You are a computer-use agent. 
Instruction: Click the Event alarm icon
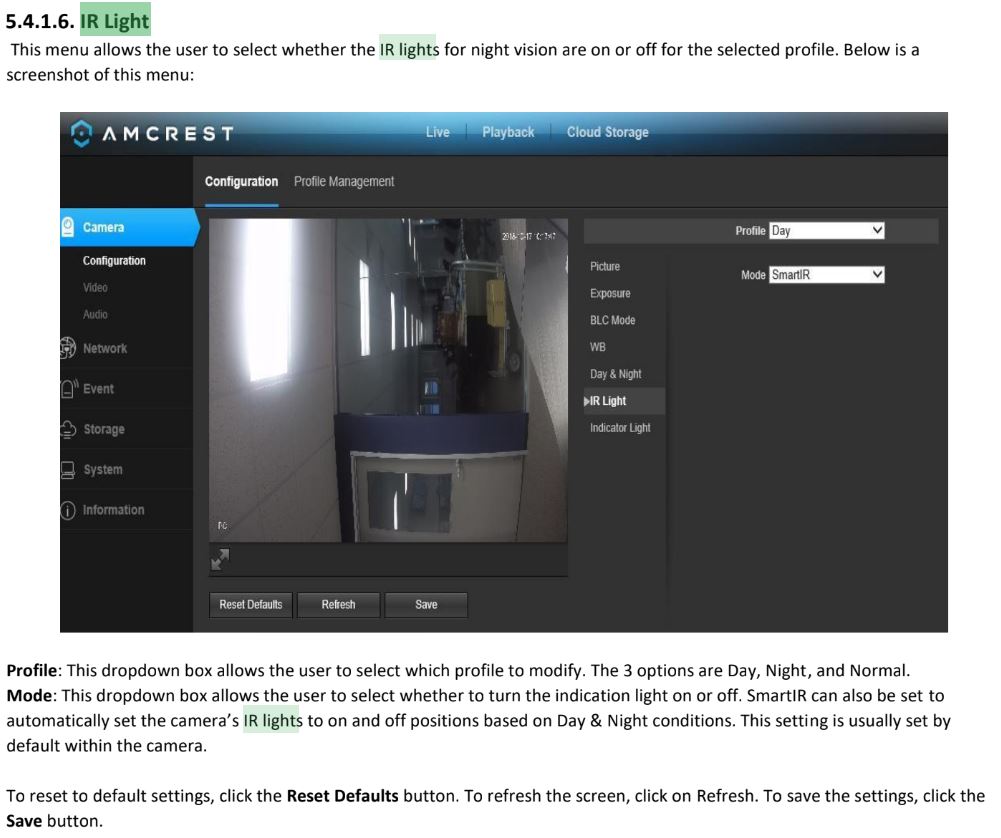point(68,388)
